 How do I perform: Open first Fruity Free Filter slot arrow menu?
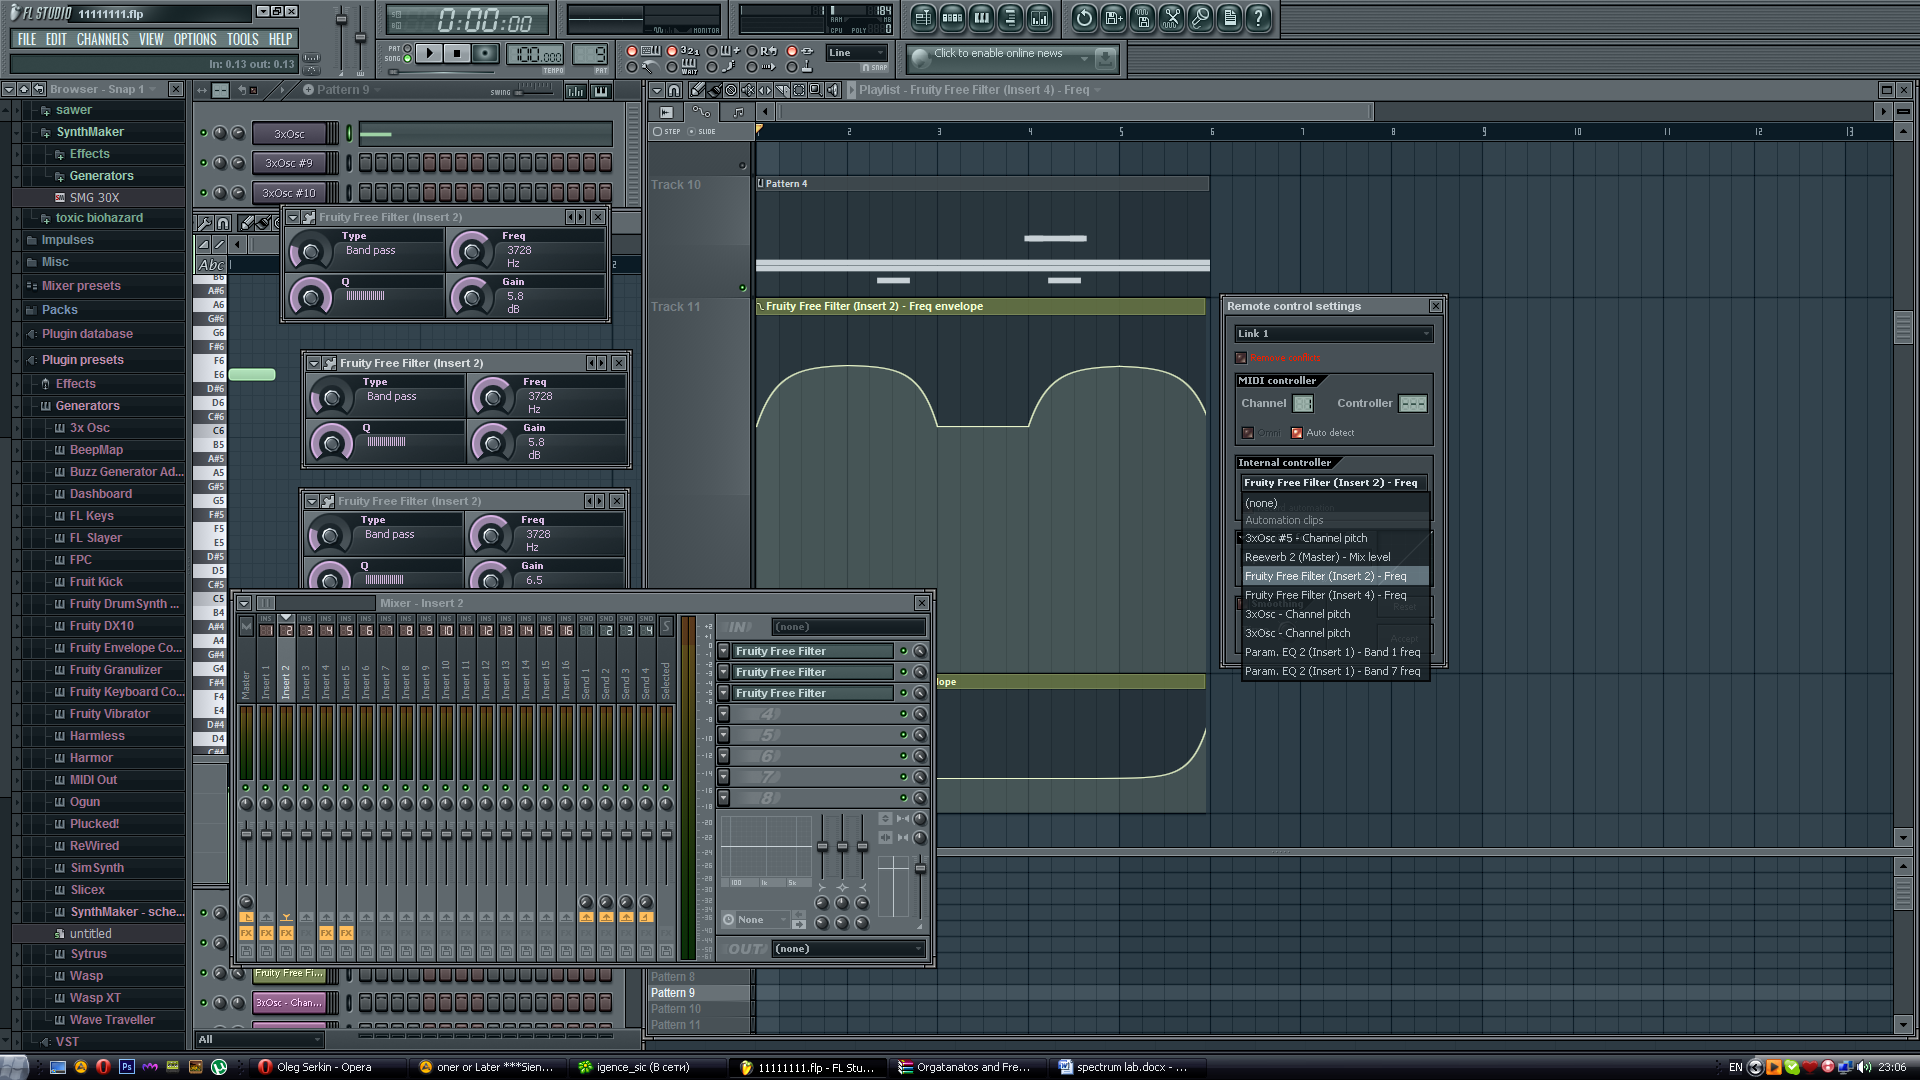tap(723, 651)
